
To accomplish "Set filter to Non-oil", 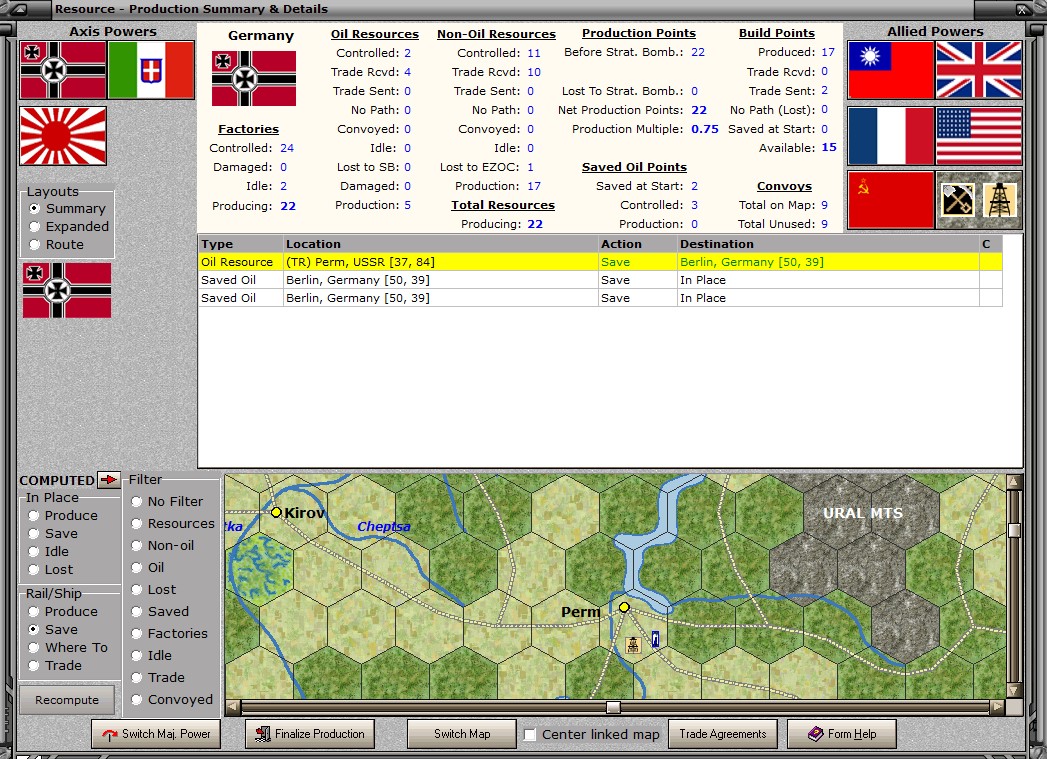I will pyautogui.click(x=162, y=545).
